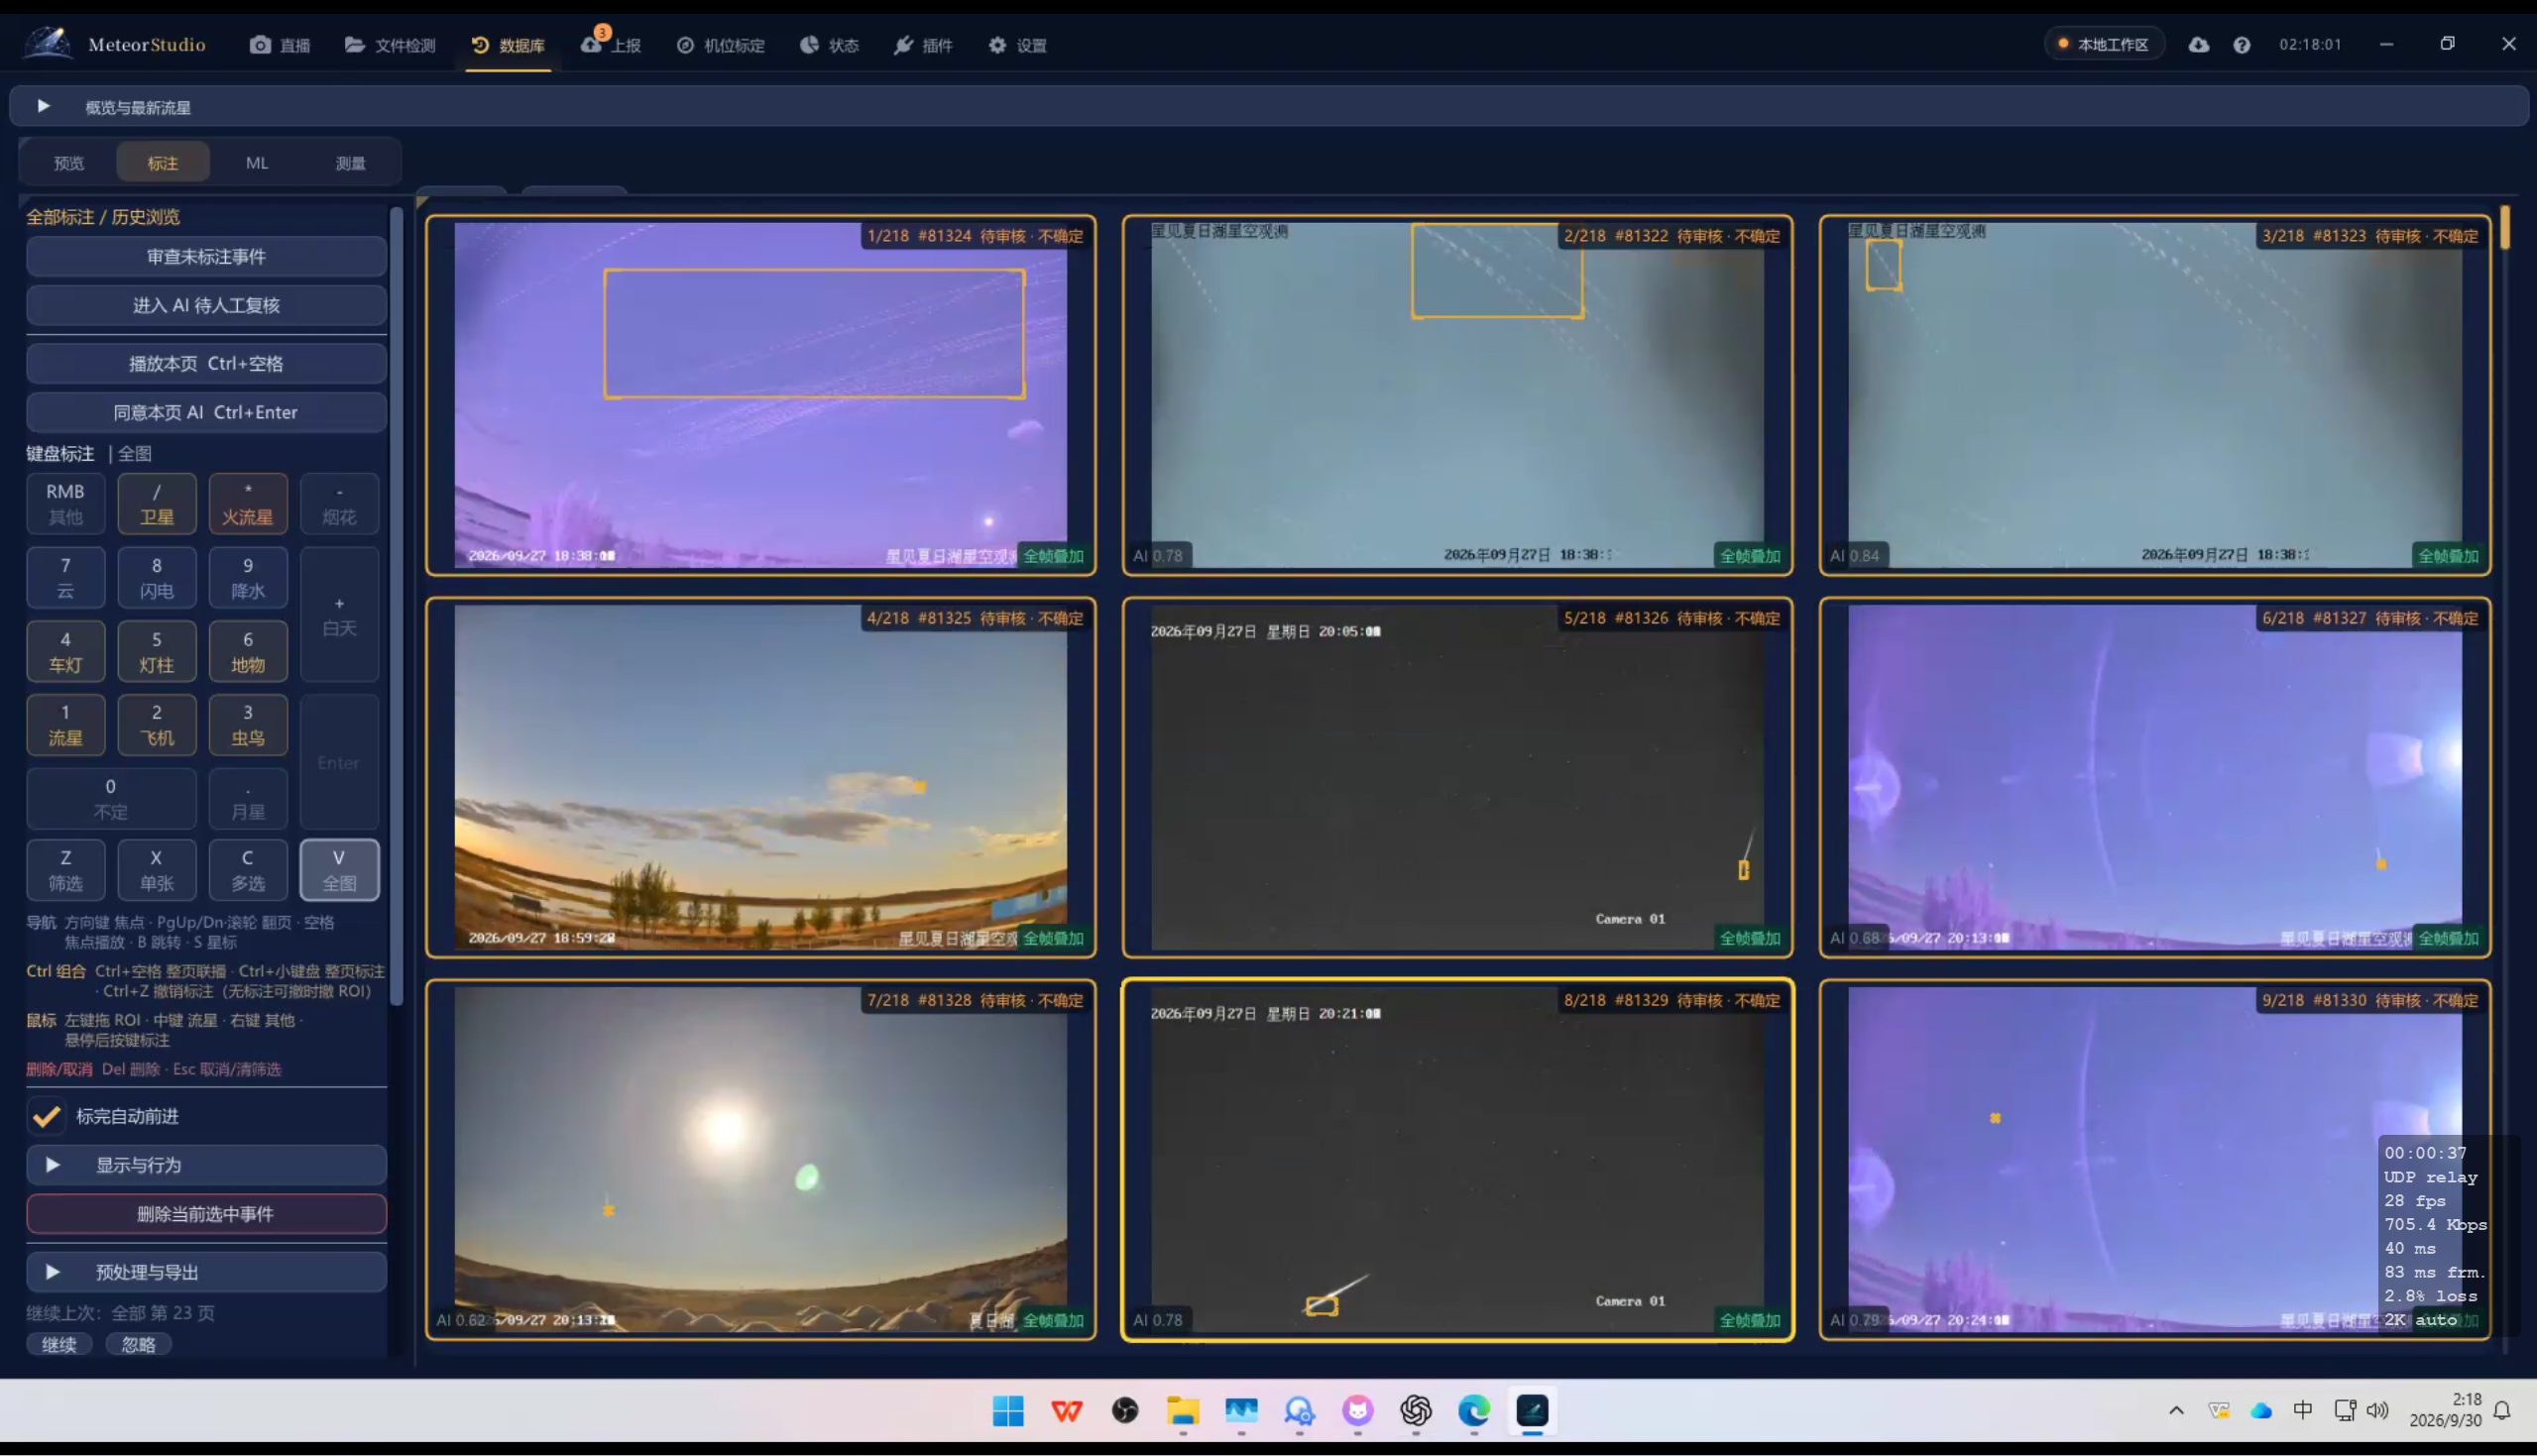Expand the 预处理与导出 section
The image size is (2537, 1456).
coord(206,1272)
